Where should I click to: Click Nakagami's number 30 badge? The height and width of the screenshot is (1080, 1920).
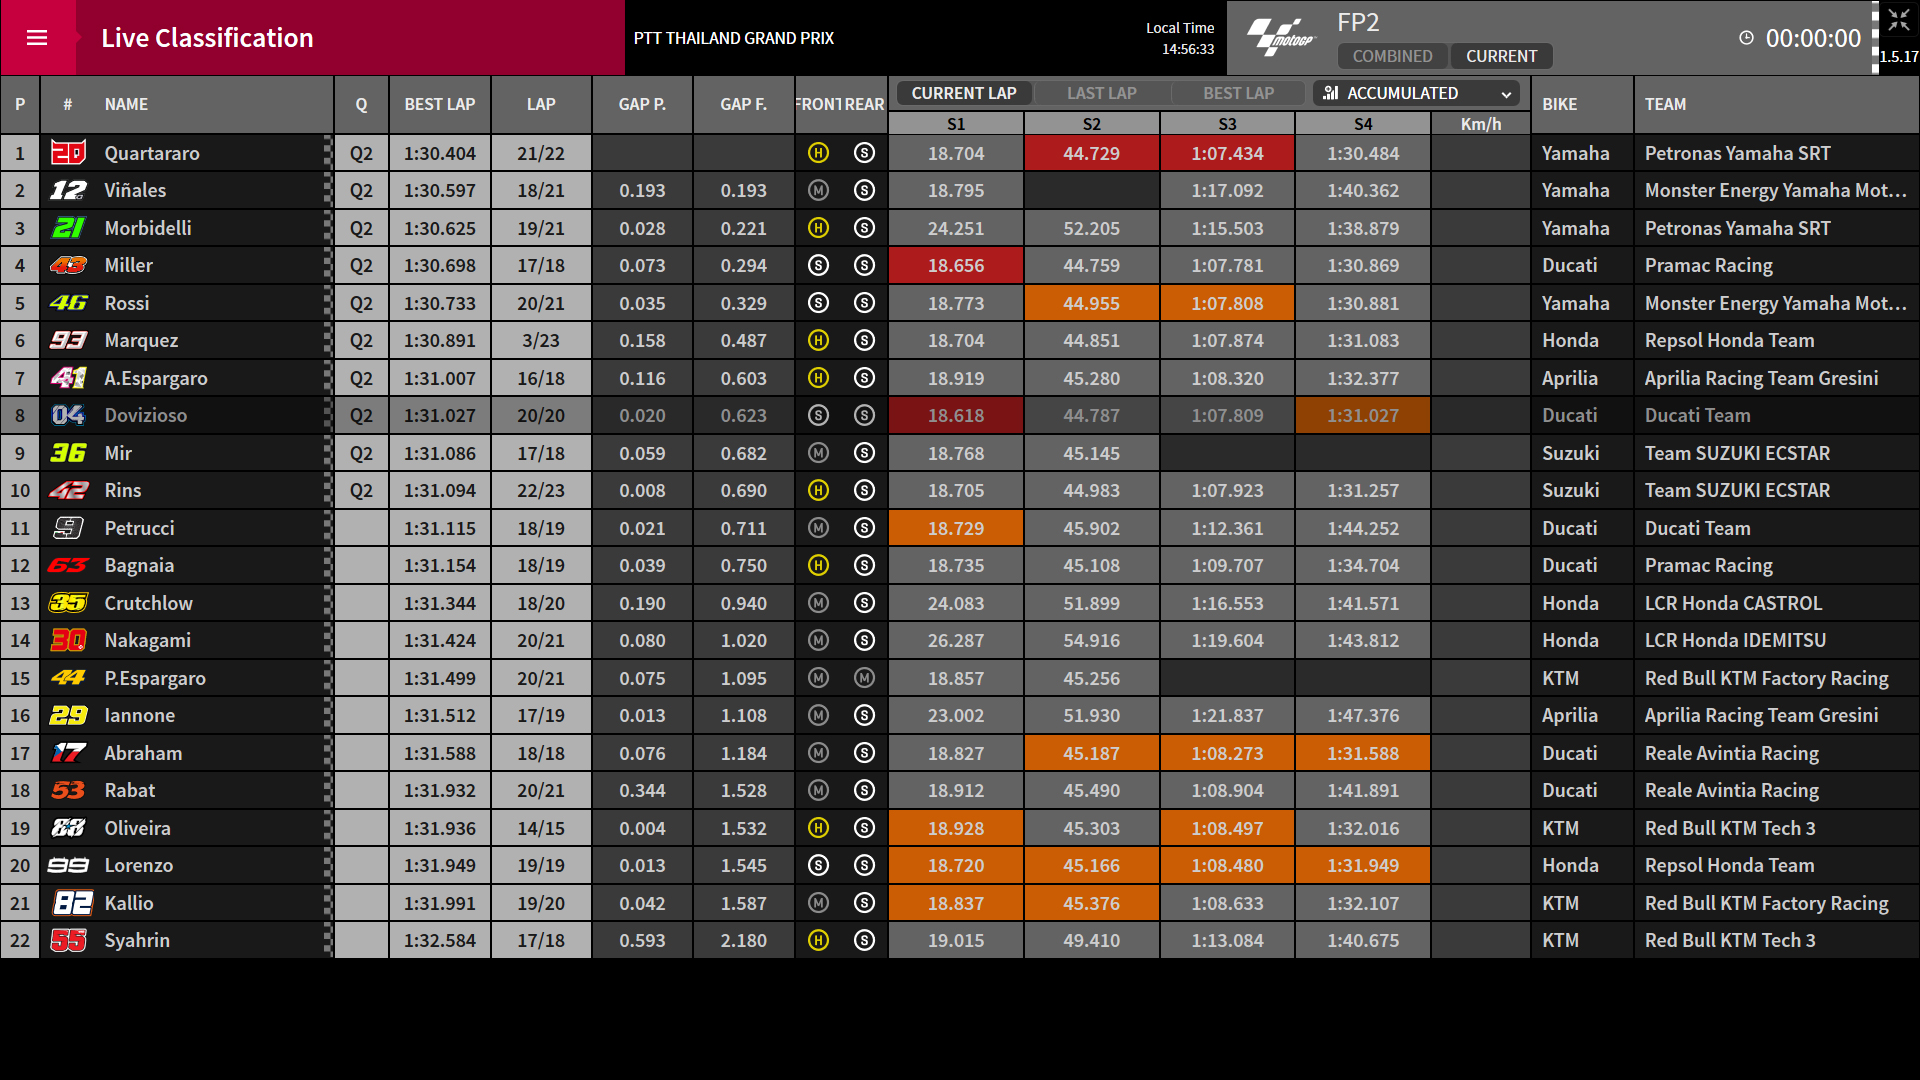(68, 640)
